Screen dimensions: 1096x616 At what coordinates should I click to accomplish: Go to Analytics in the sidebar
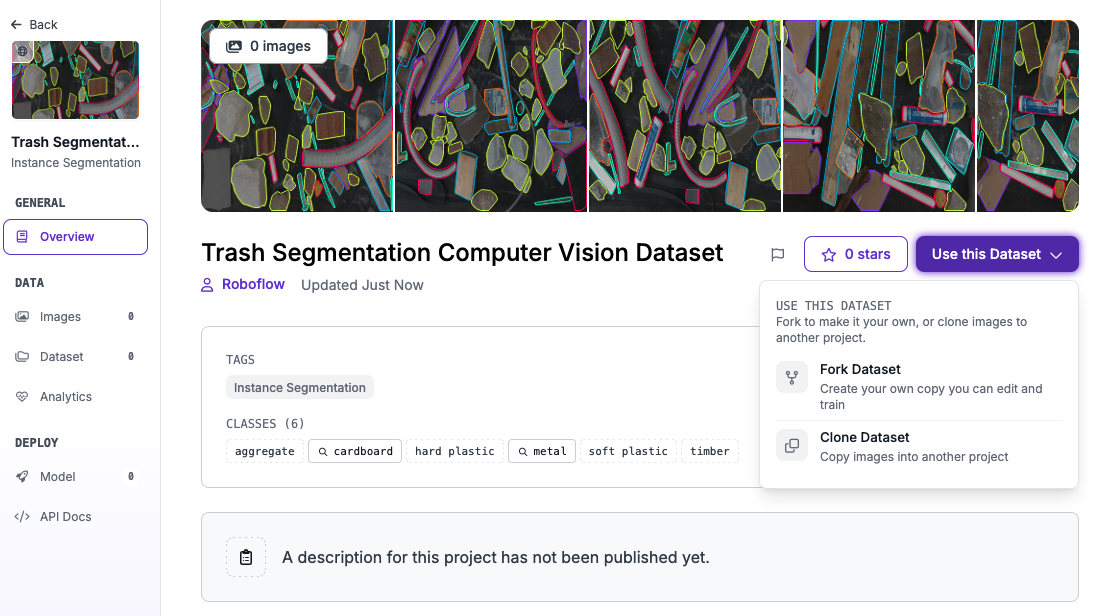click(65, 397)
